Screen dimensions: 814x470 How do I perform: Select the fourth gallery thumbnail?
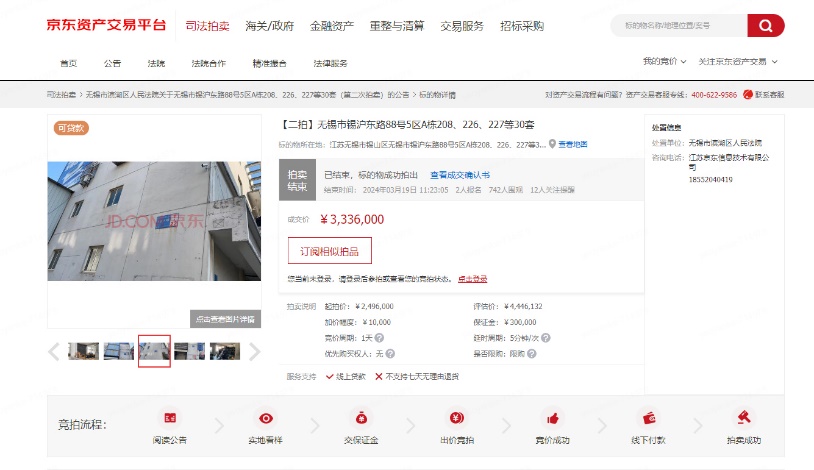coord(189,351)
